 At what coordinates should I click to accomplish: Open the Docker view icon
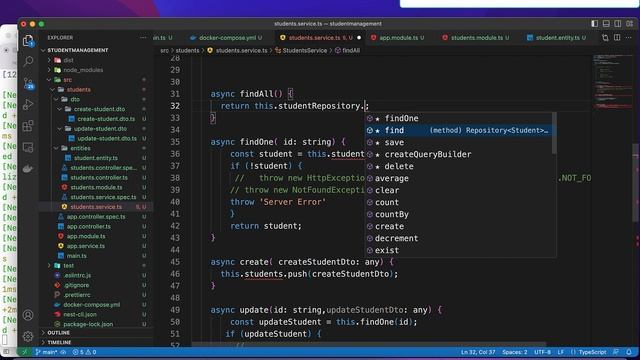(28, 169)
